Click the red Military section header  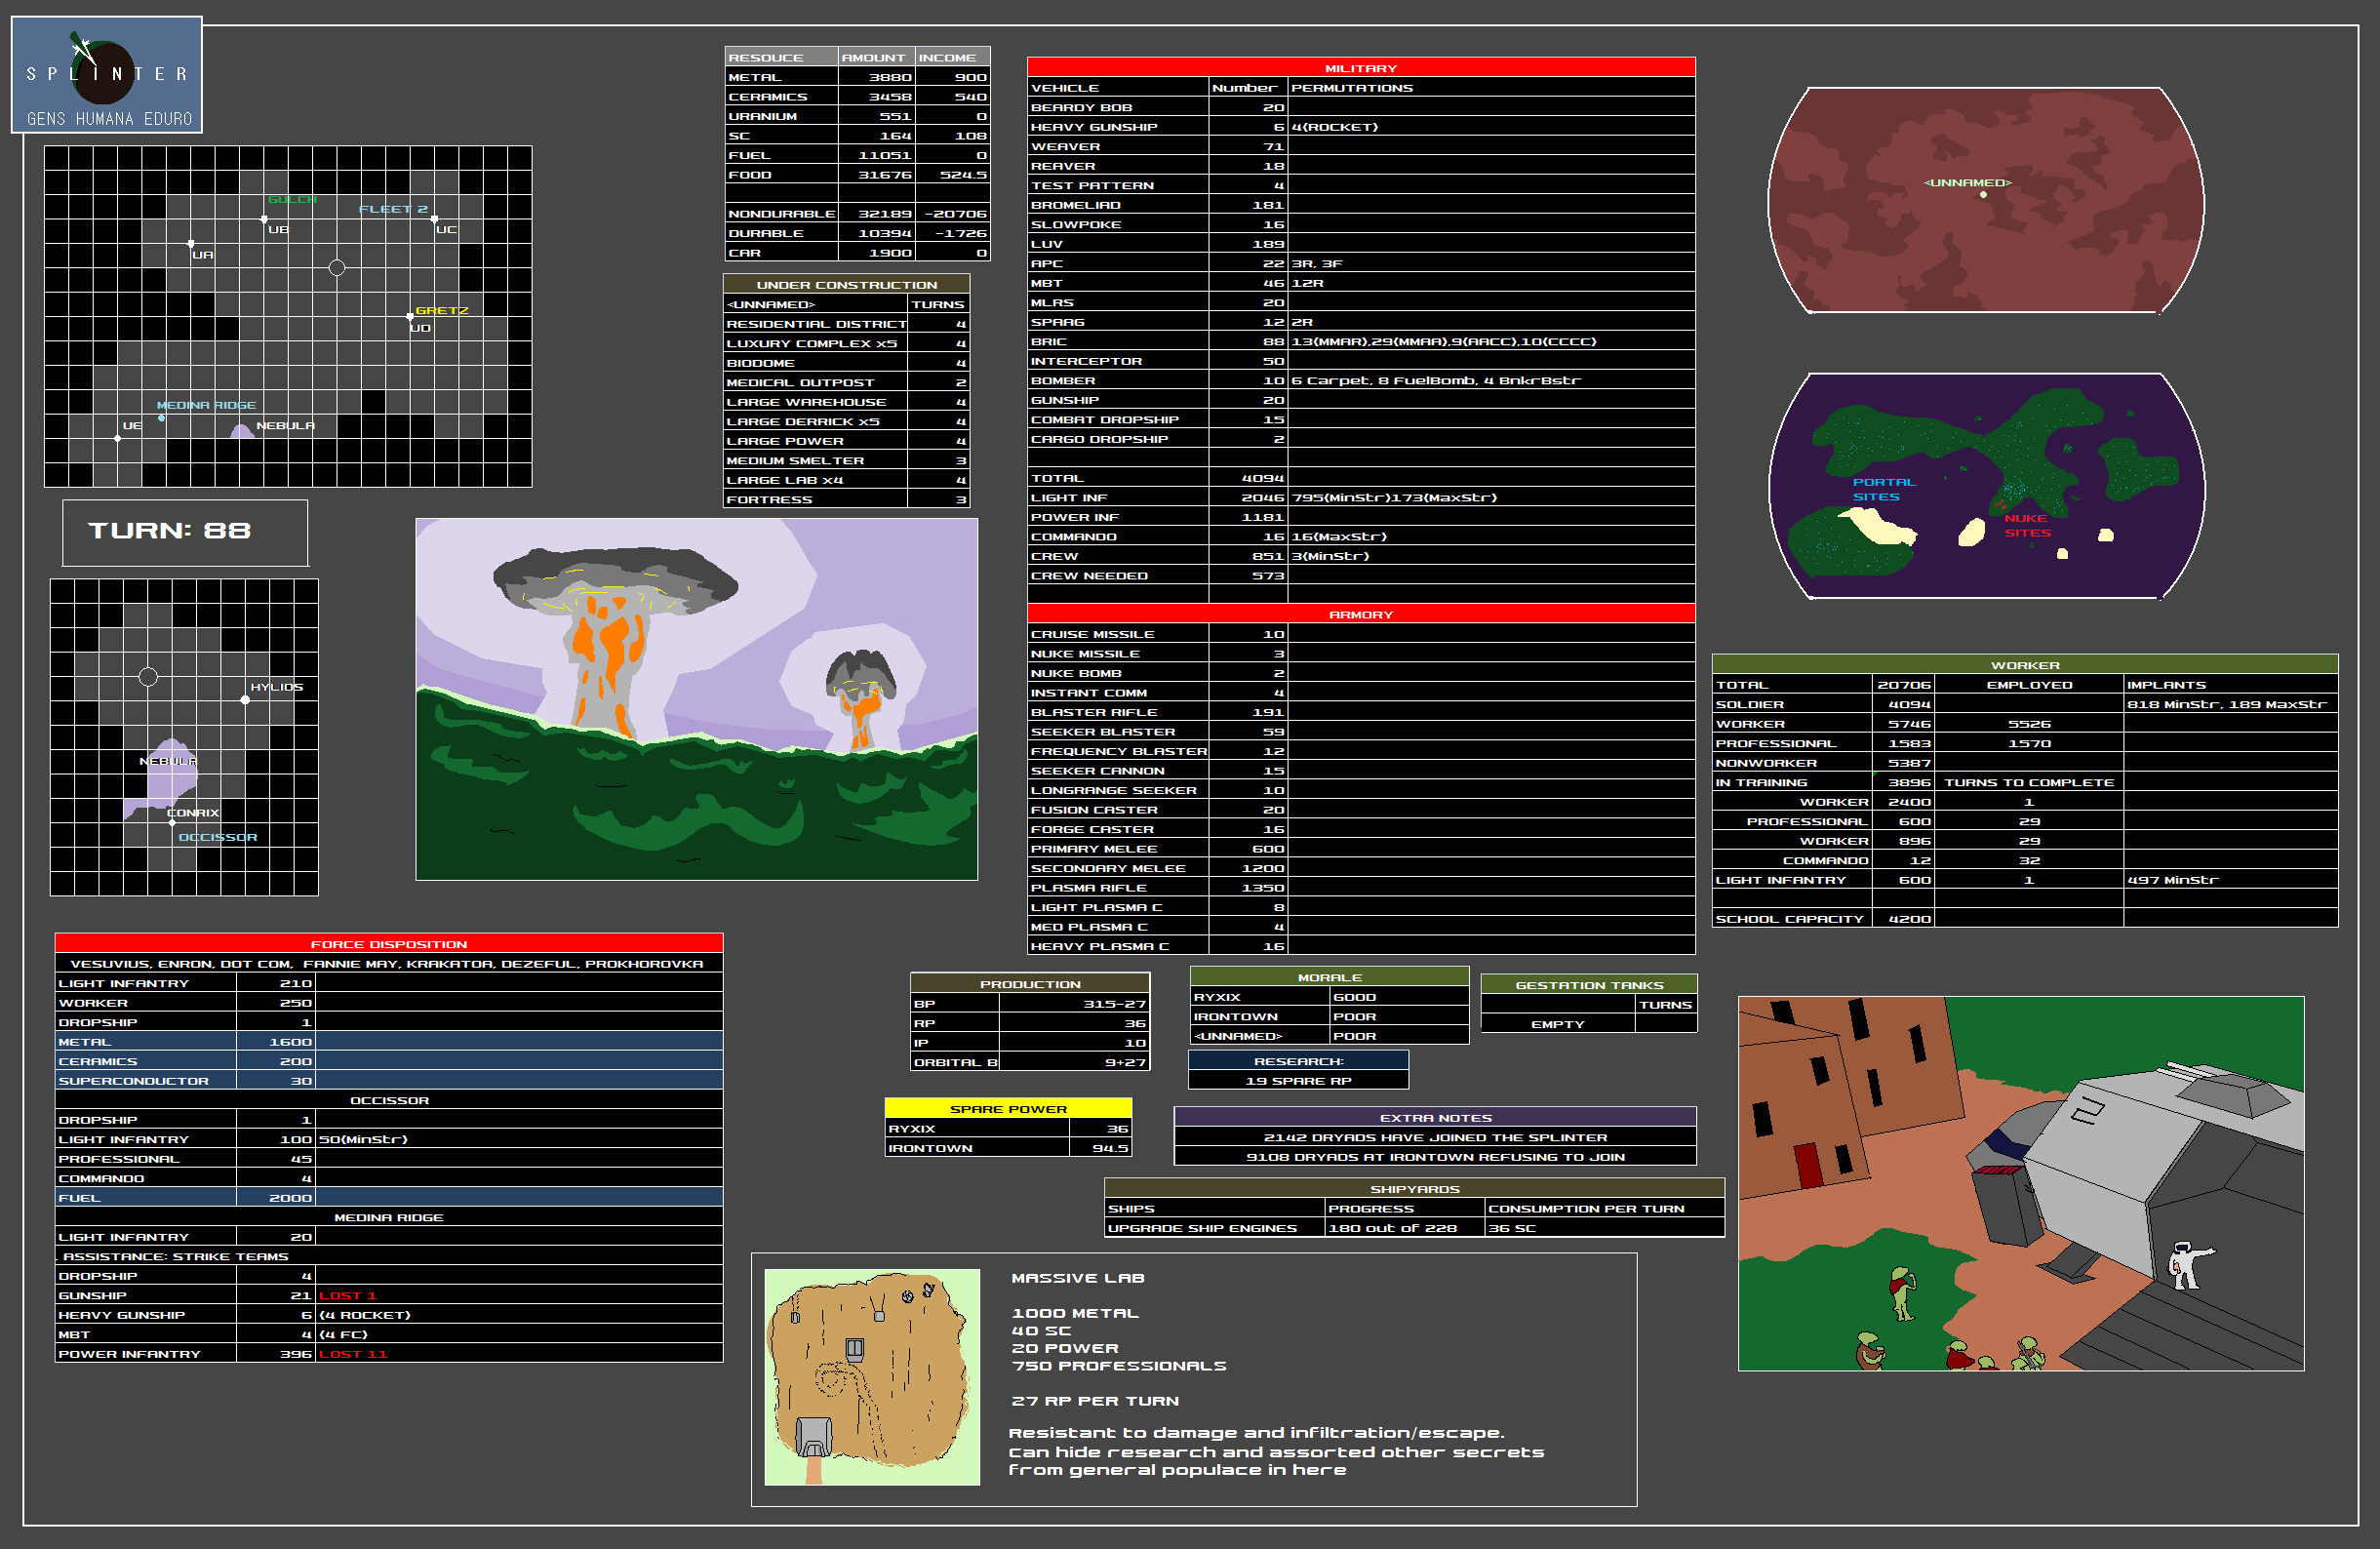click(1360, 68)
